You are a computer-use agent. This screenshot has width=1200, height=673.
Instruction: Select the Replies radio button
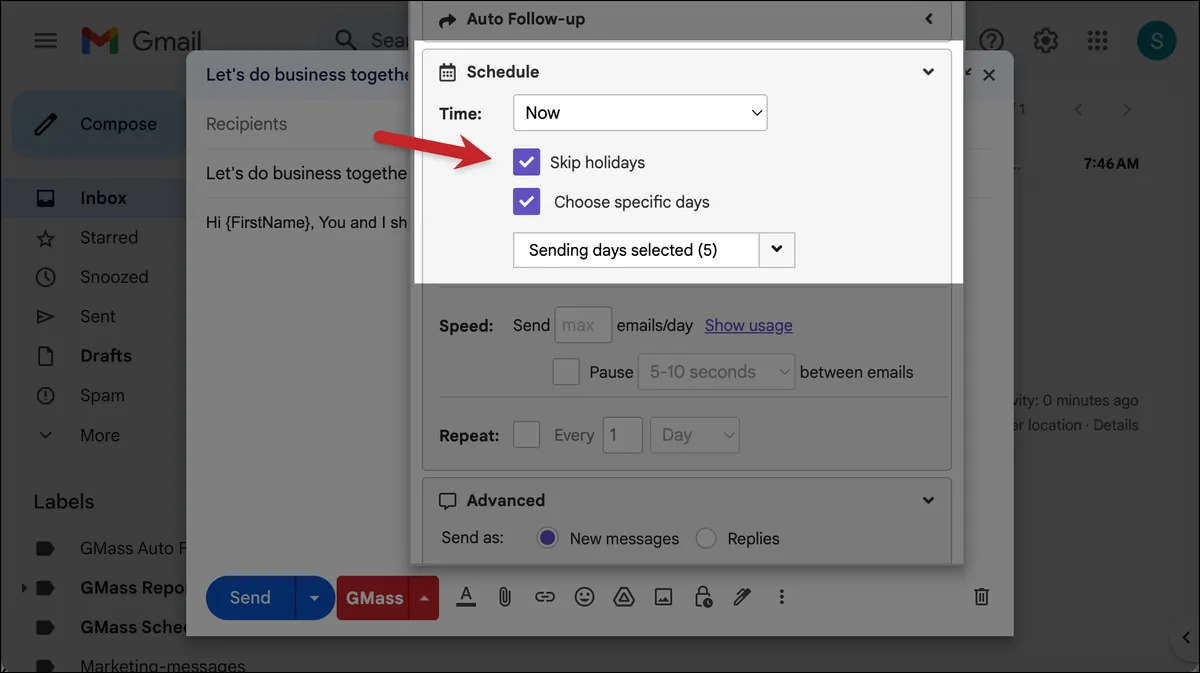(706, 538)
